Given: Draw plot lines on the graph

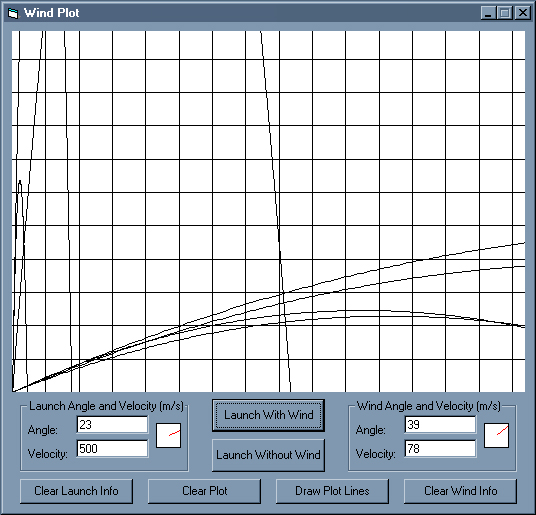Looking at the screenshot, I should pos(332,491).
